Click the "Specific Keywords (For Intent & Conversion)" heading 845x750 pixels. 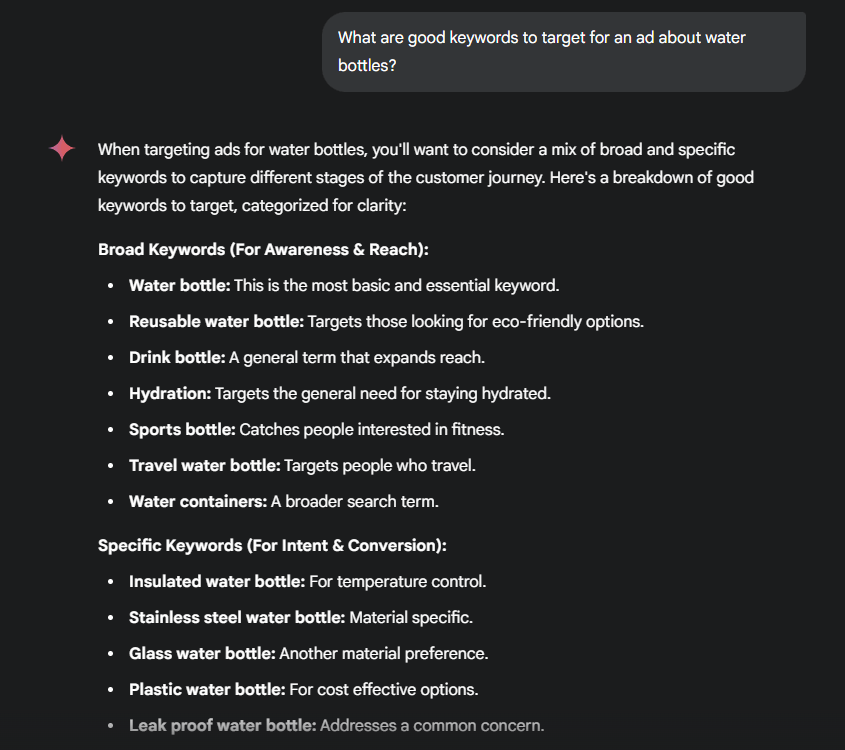coord(272,545)
